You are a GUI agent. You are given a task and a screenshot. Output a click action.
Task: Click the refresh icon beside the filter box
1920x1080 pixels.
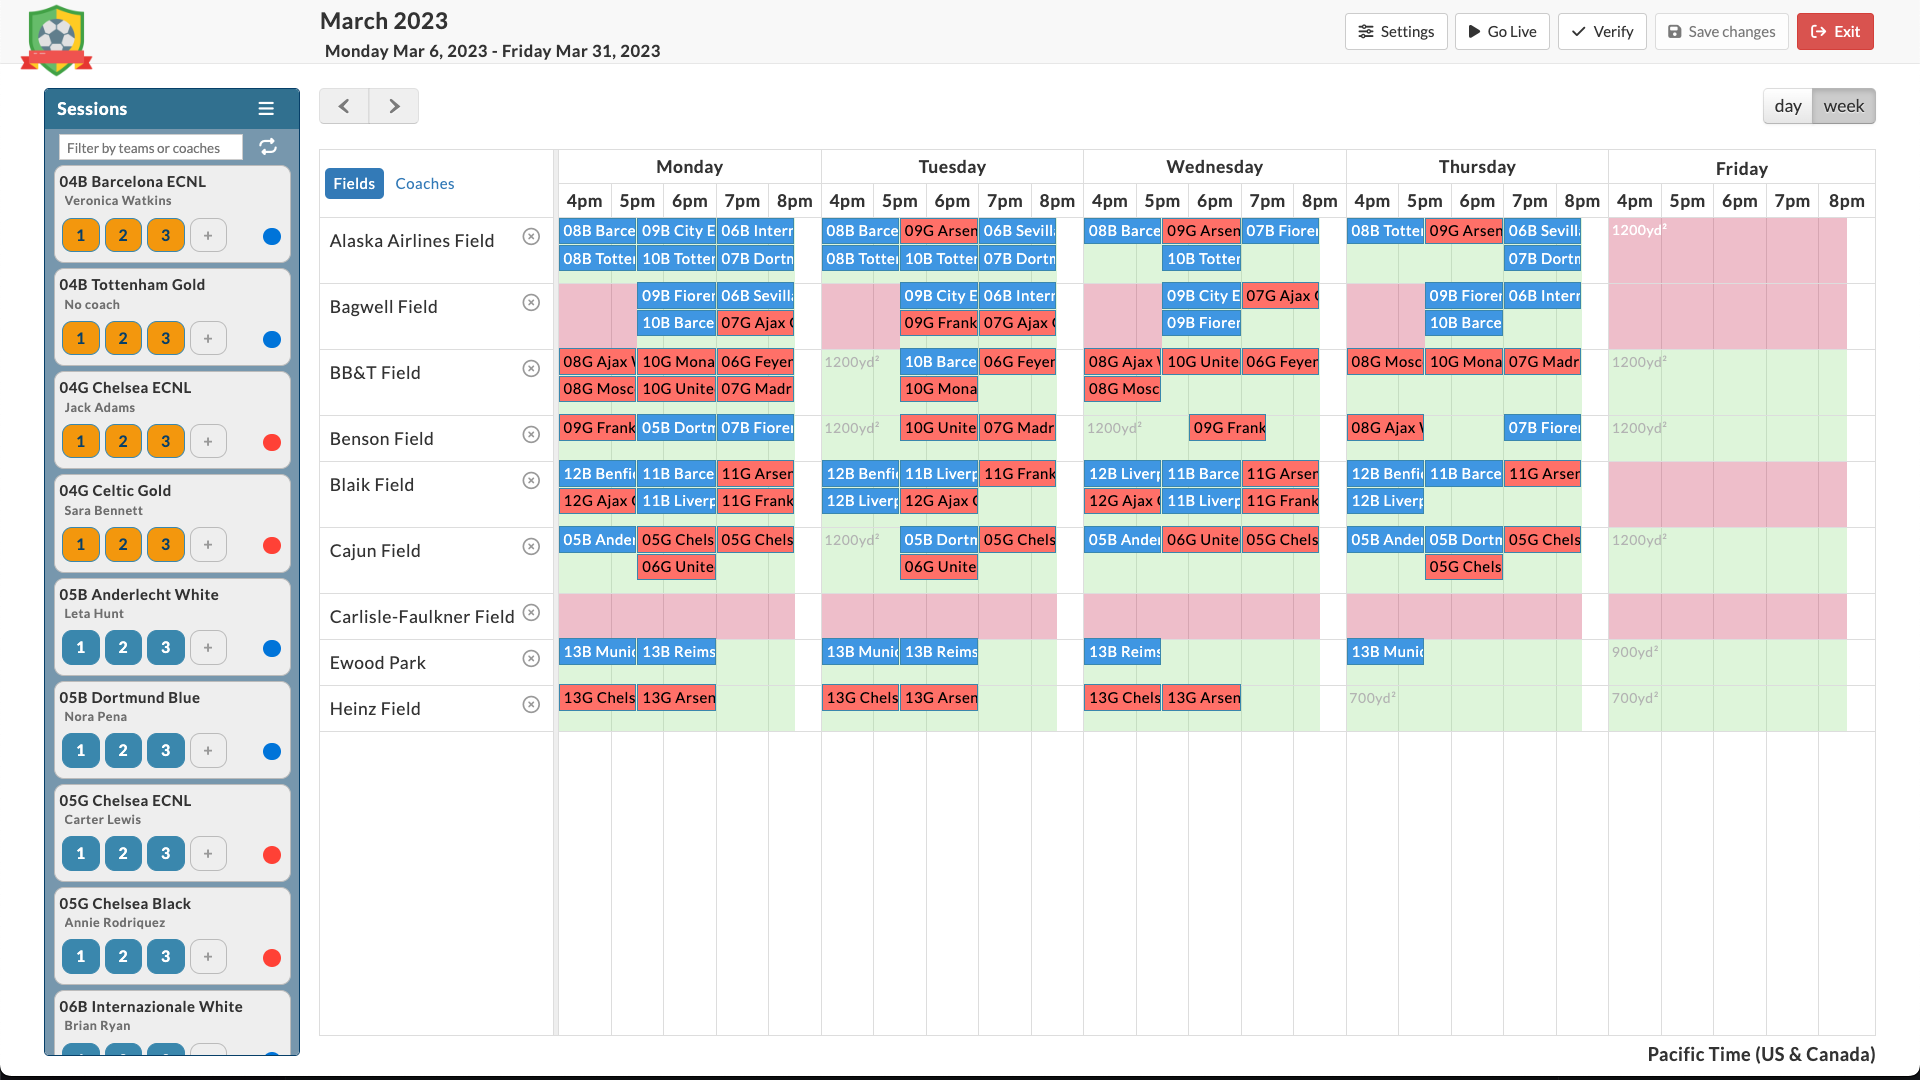(268, 146)
